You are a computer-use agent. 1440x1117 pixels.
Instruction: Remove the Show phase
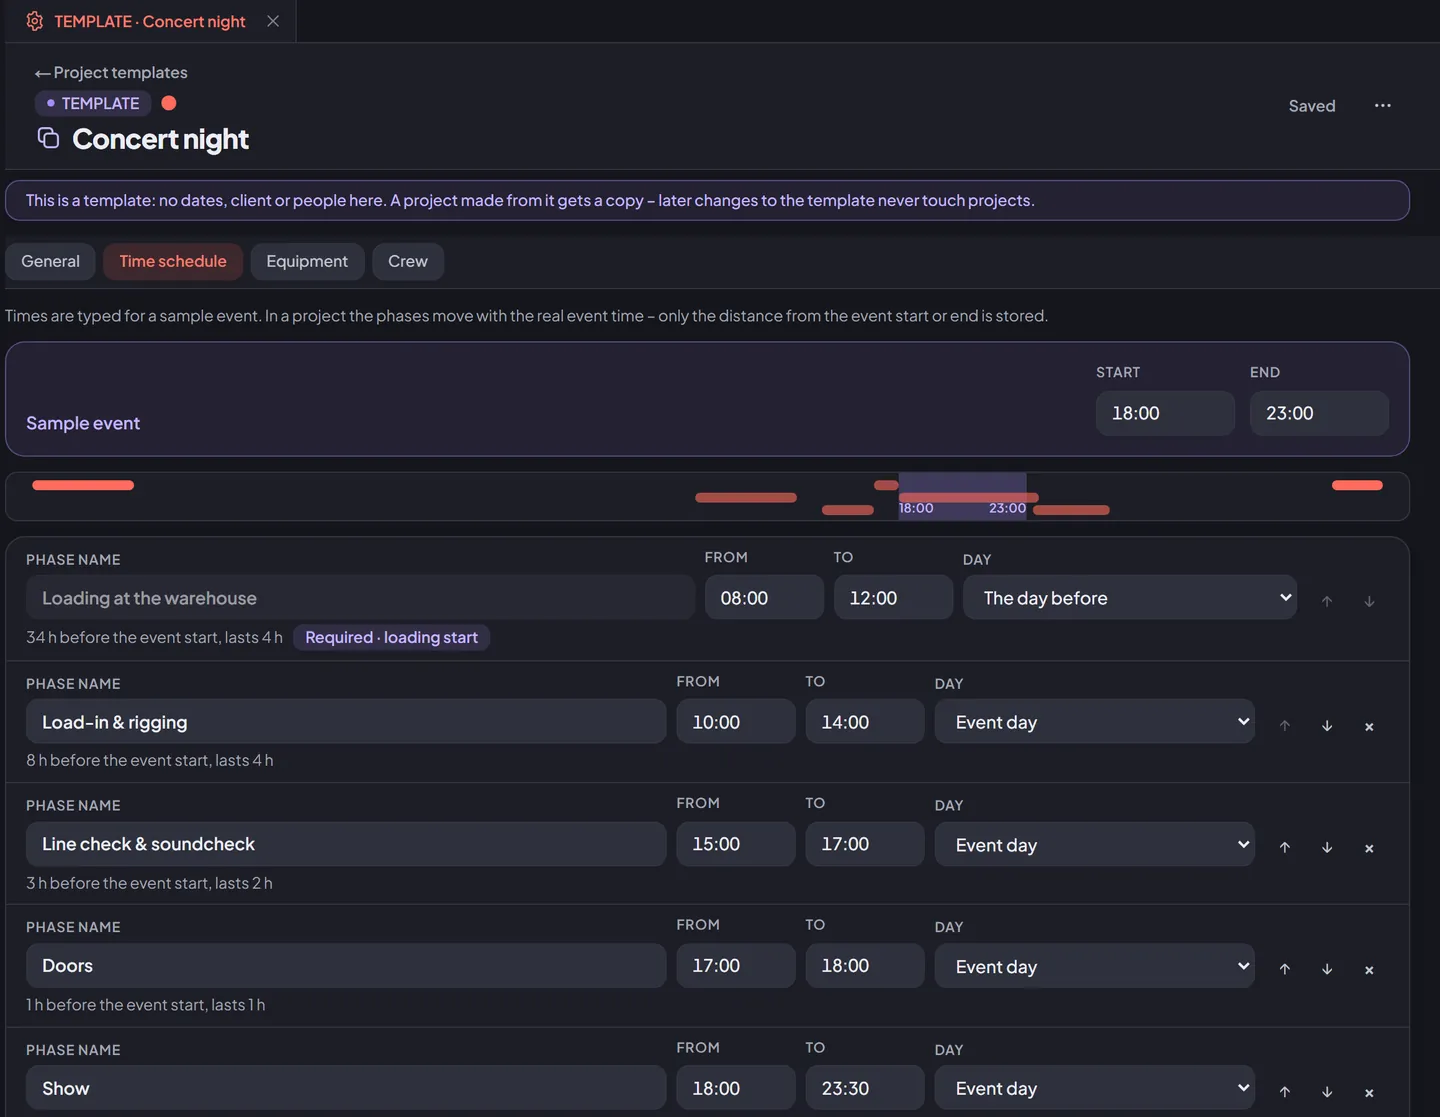click(x=1369, y=1093)
